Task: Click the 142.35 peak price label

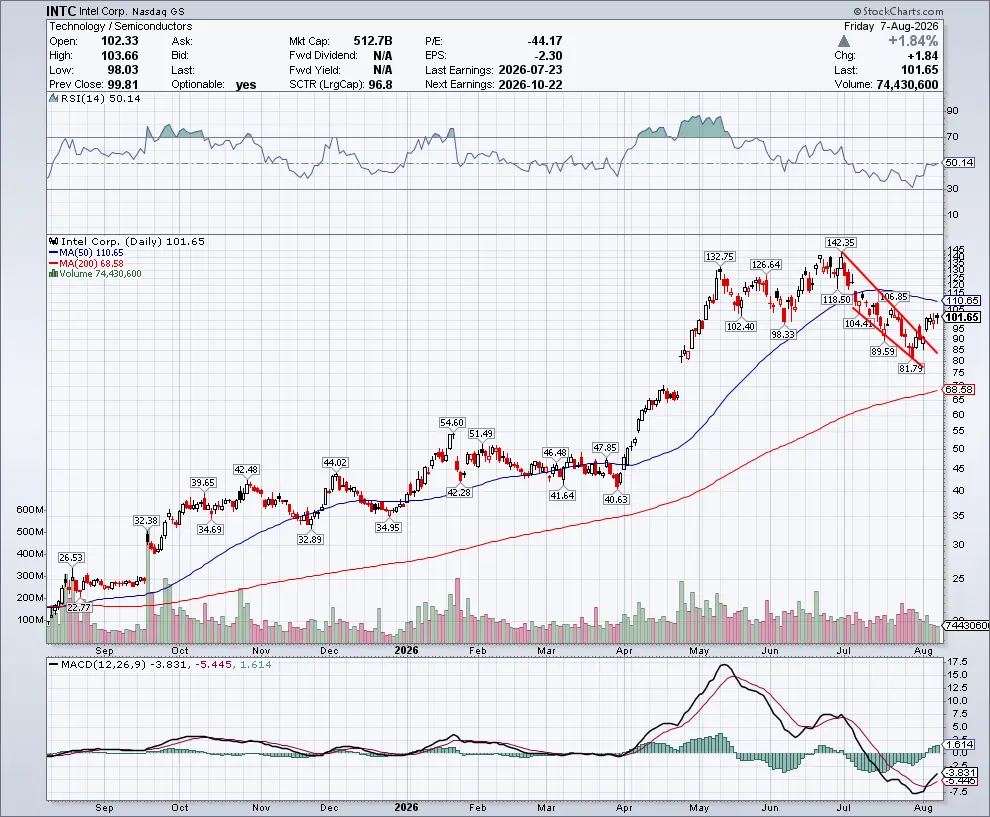Action: pos(840,242)
